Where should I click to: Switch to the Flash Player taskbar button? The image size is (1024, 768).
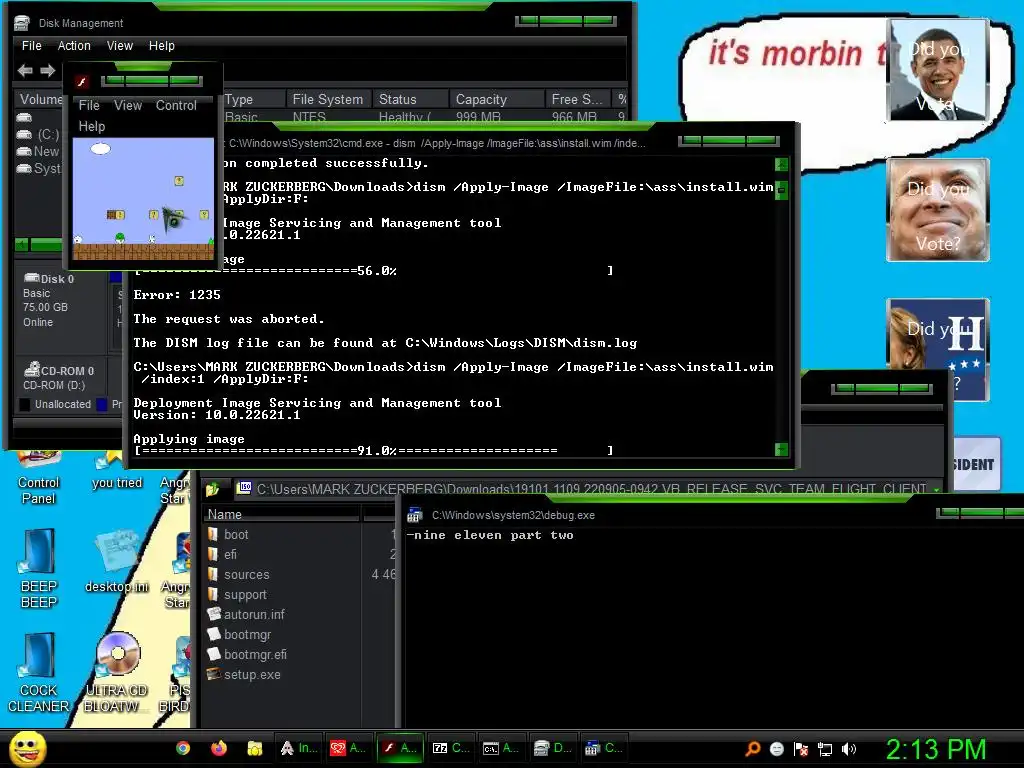click(400, 748)
